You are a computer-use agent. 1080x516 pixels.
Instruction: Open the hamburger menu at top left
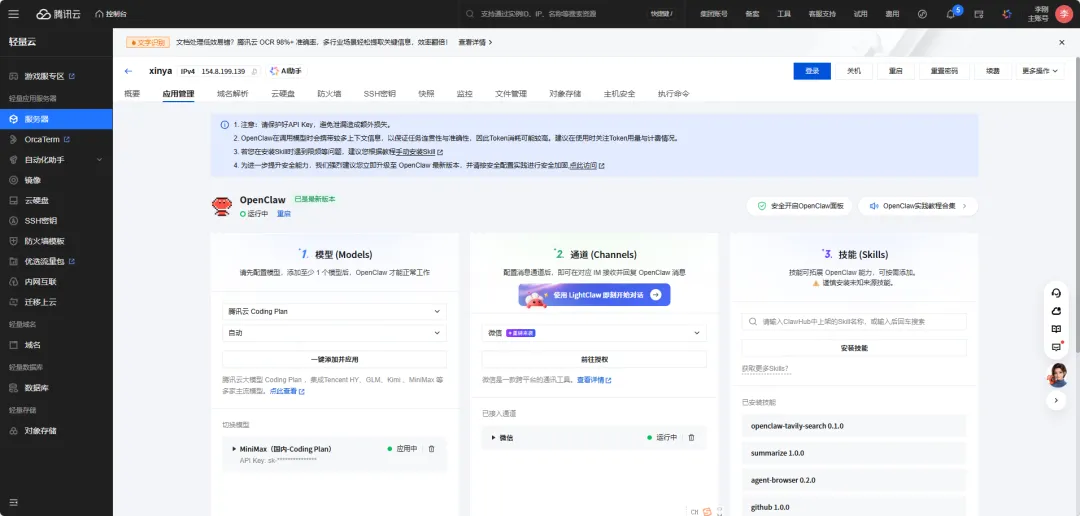coord(14,14)
